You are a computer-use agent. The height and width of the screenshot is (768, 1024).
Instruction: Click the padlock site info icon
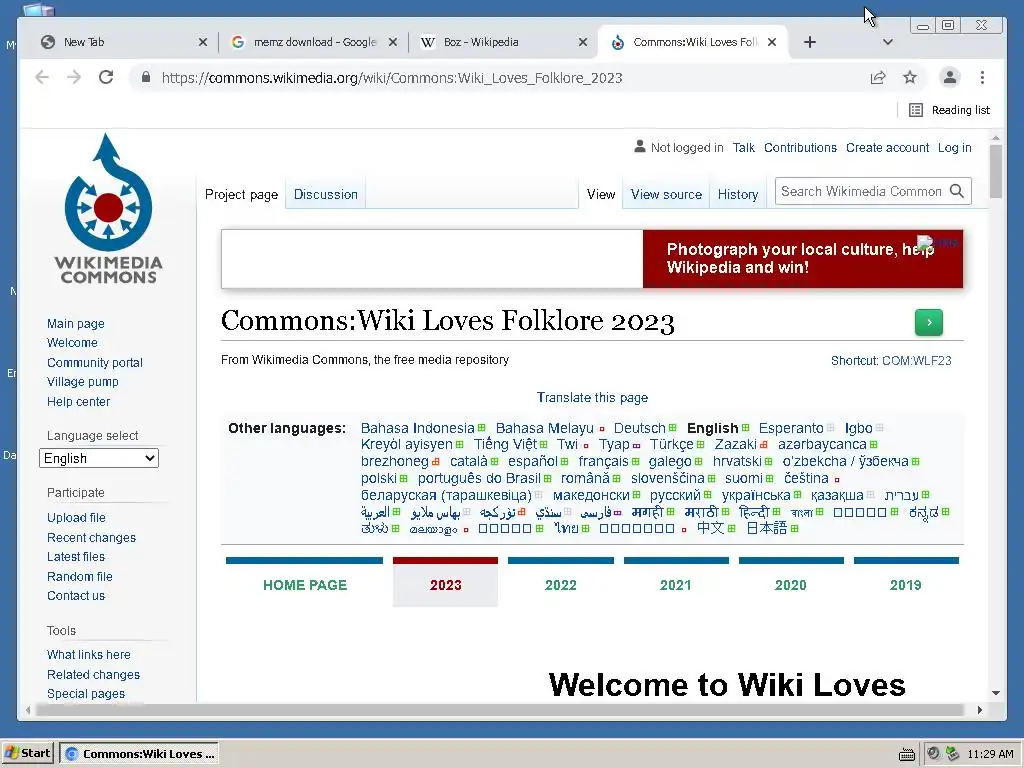pos(146,78)
